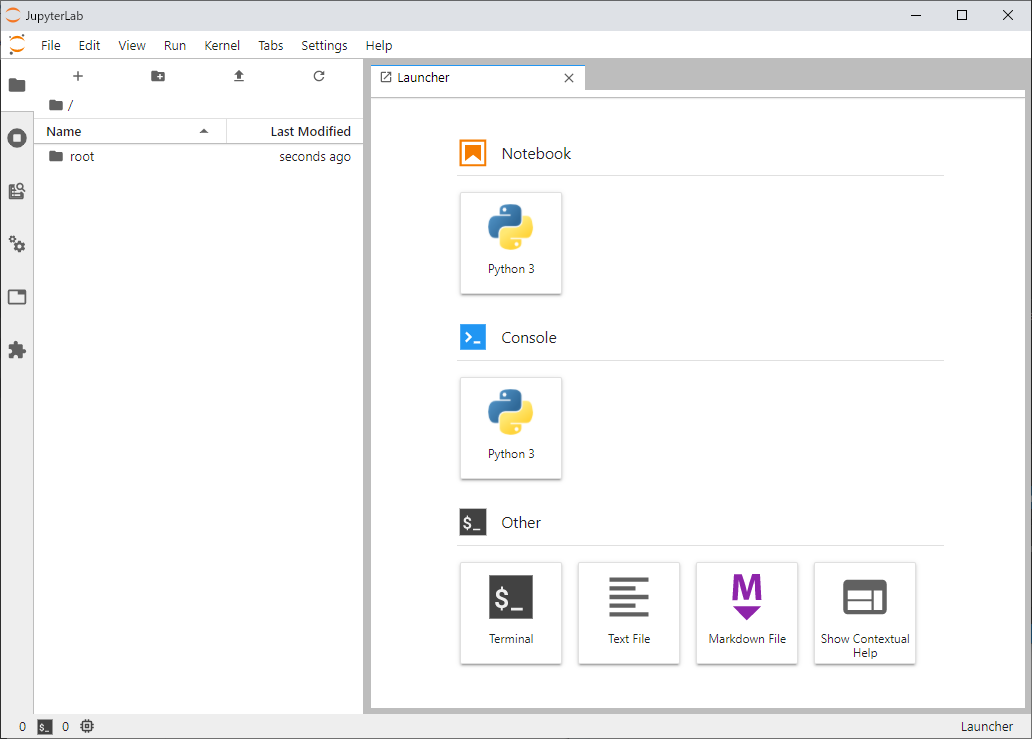The height and width of the screenshot is (739, 1032).
Task: Click the terminals indicator in the status bar
Action: point(44,726)
